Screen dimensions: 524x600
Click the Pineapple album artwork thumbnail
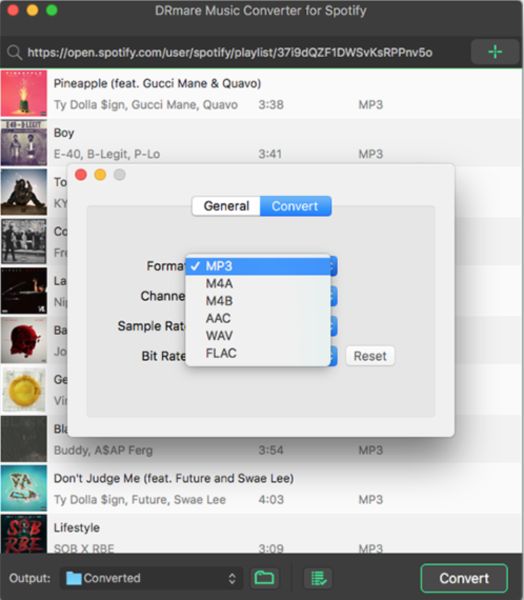coord(24,93)
